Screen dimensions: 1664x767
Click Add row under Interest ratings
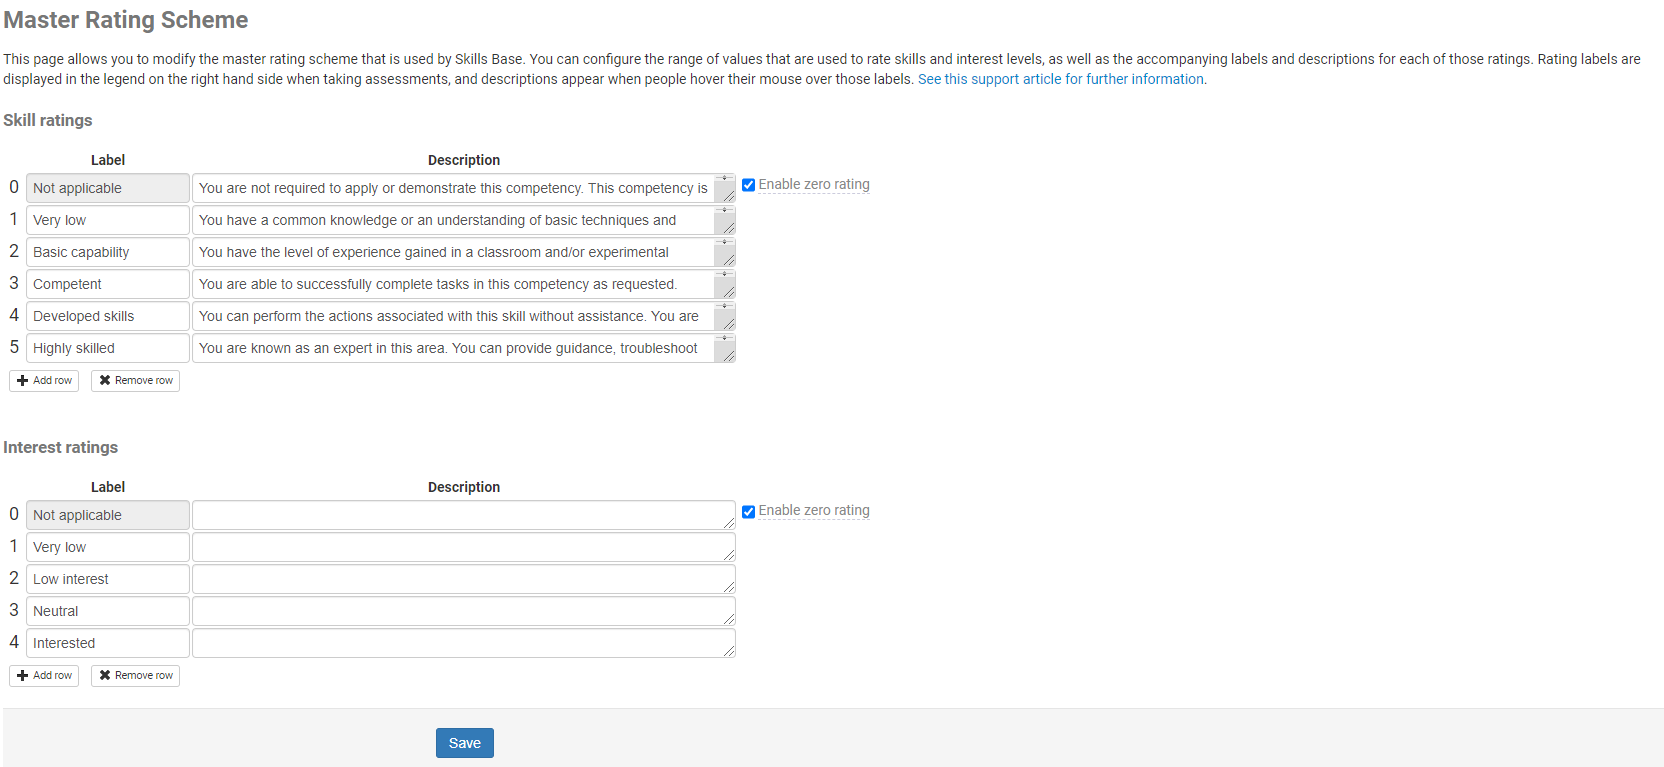(44, 676)
